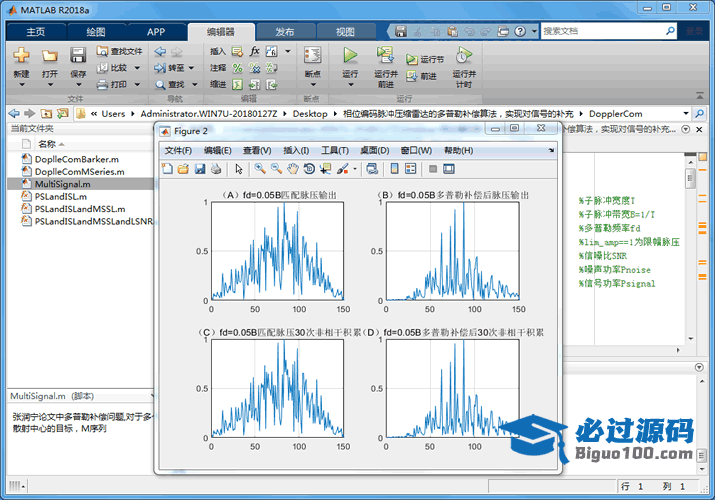Switch to the Plots (绘图) ribbon tab
This screenshot has width=715, height=500.
95,31
